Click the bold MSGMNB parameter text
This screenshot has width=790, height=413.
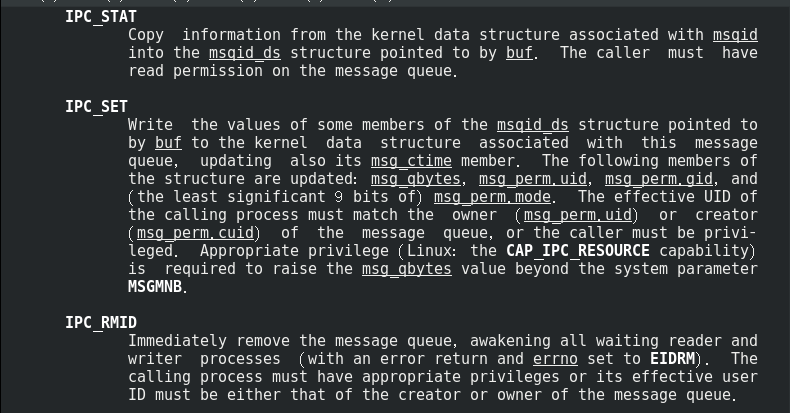point(155,287)
